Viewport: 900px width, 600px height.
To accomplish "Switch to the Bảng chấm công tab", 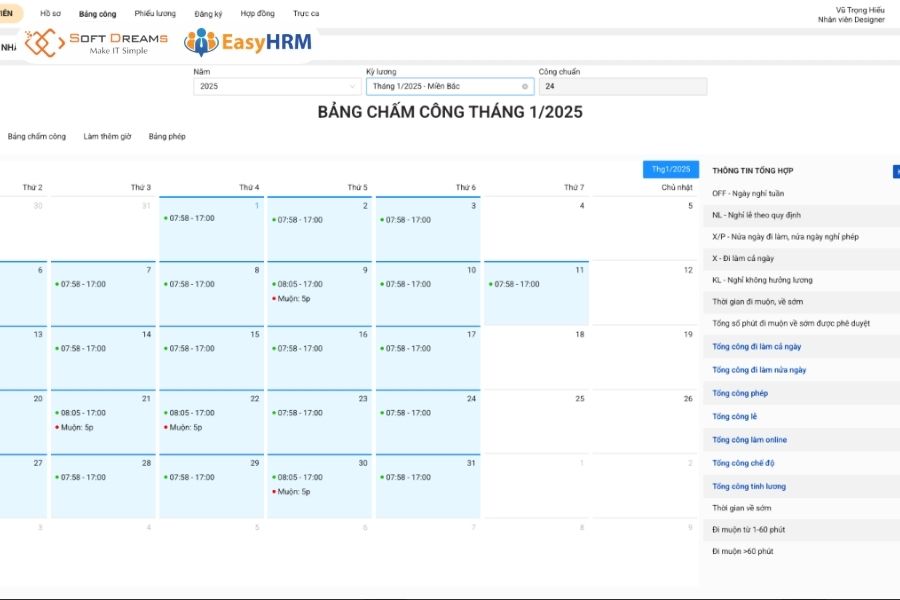I will pyautogui.click(x=37, y=137).
